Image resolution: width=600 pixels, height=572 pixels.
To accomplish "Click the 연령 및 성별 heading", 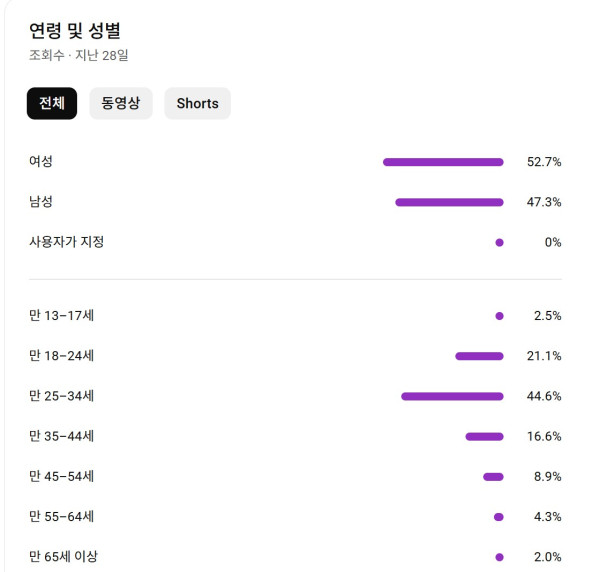I will [75, 31].
